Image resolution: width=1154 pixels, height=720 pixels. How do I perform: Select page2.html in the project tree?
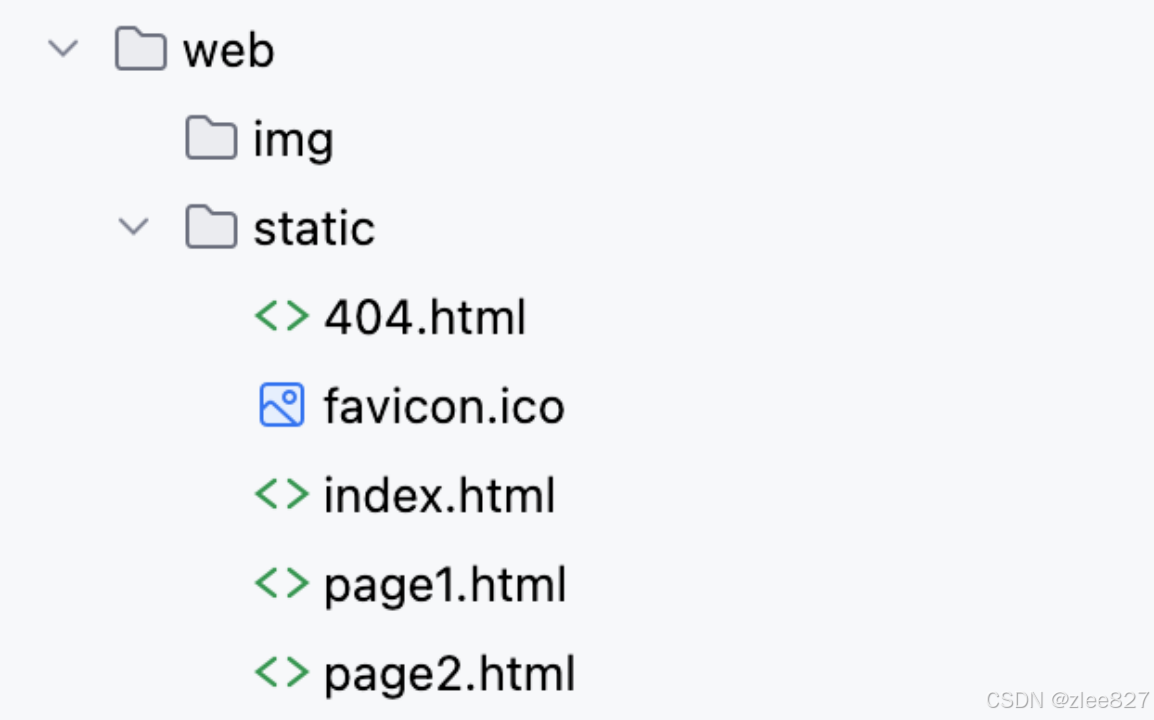(x=448, y=672)
